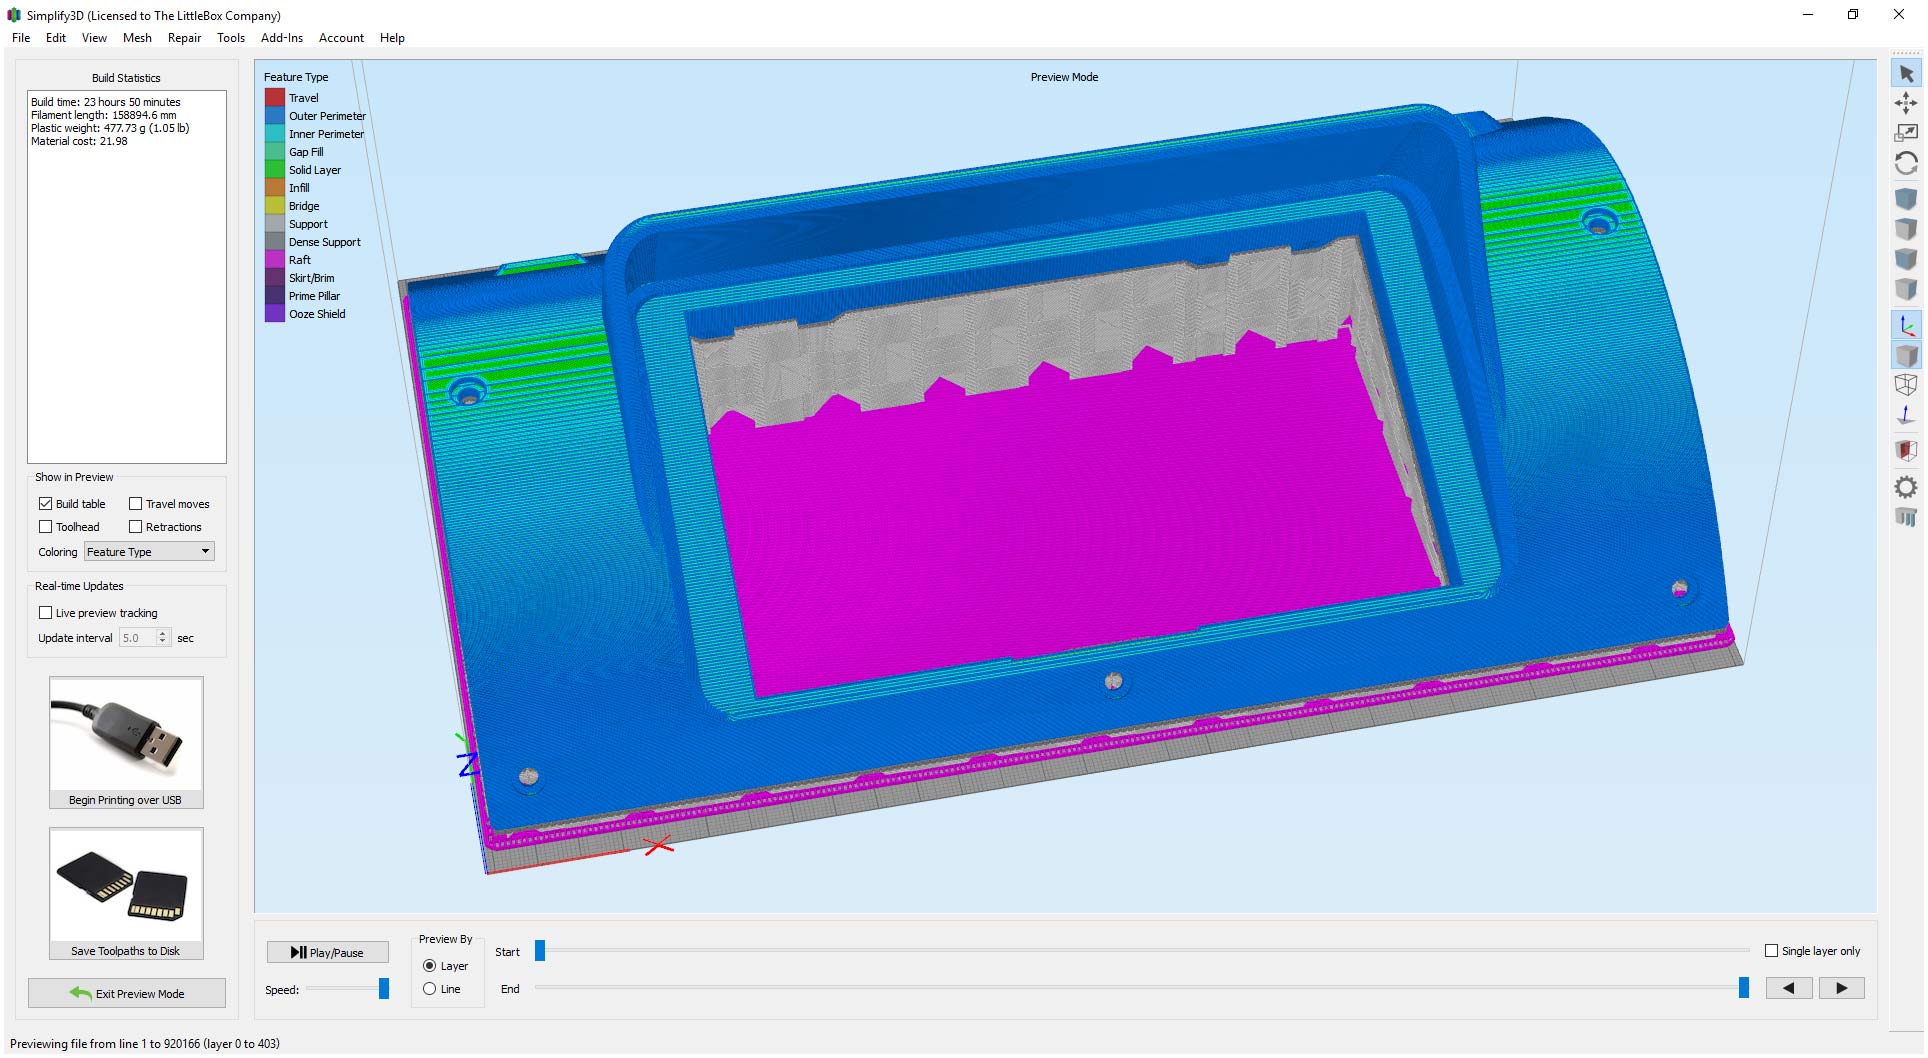Click the SD cards picture
Image resolution: width=1928 pixels, height=1058 pixels.
click(126, 886)
